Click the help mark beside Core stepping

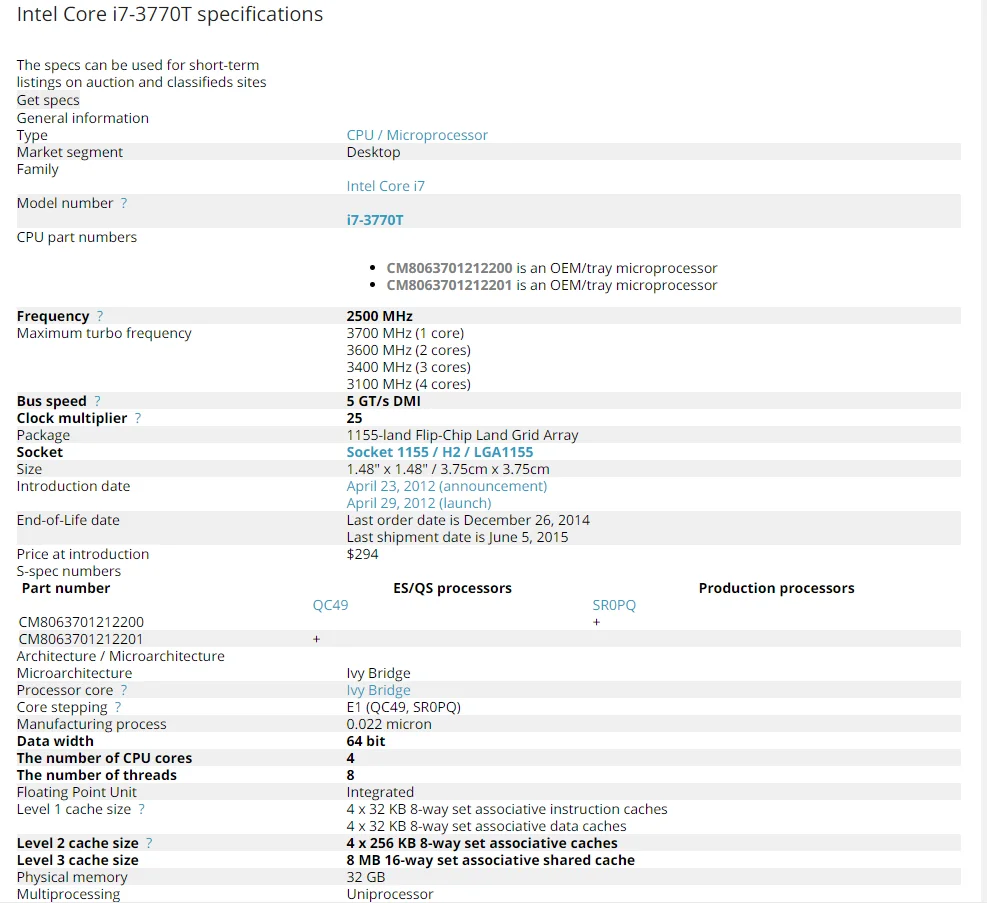point(118,707)
